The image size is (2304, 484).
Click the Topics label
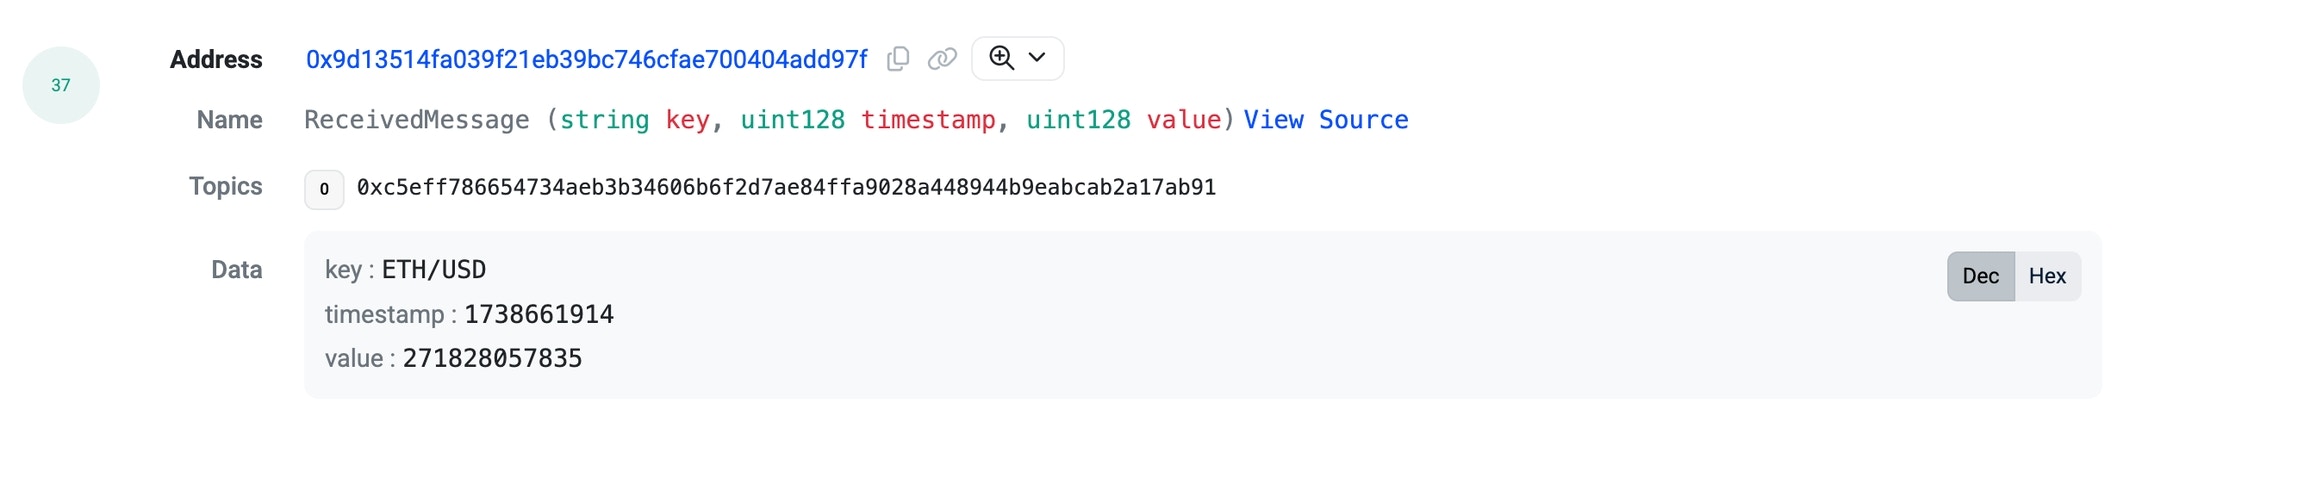point(226,186)
